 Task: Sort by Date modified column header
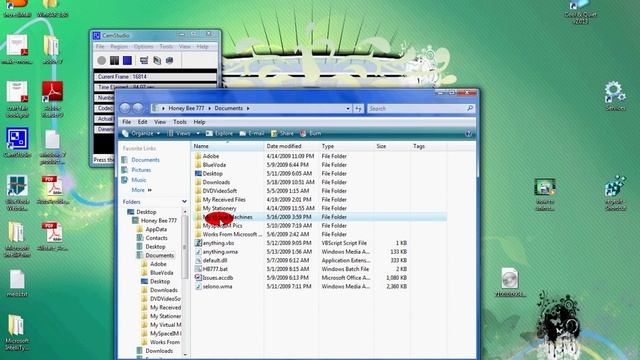tap(292, 146)
